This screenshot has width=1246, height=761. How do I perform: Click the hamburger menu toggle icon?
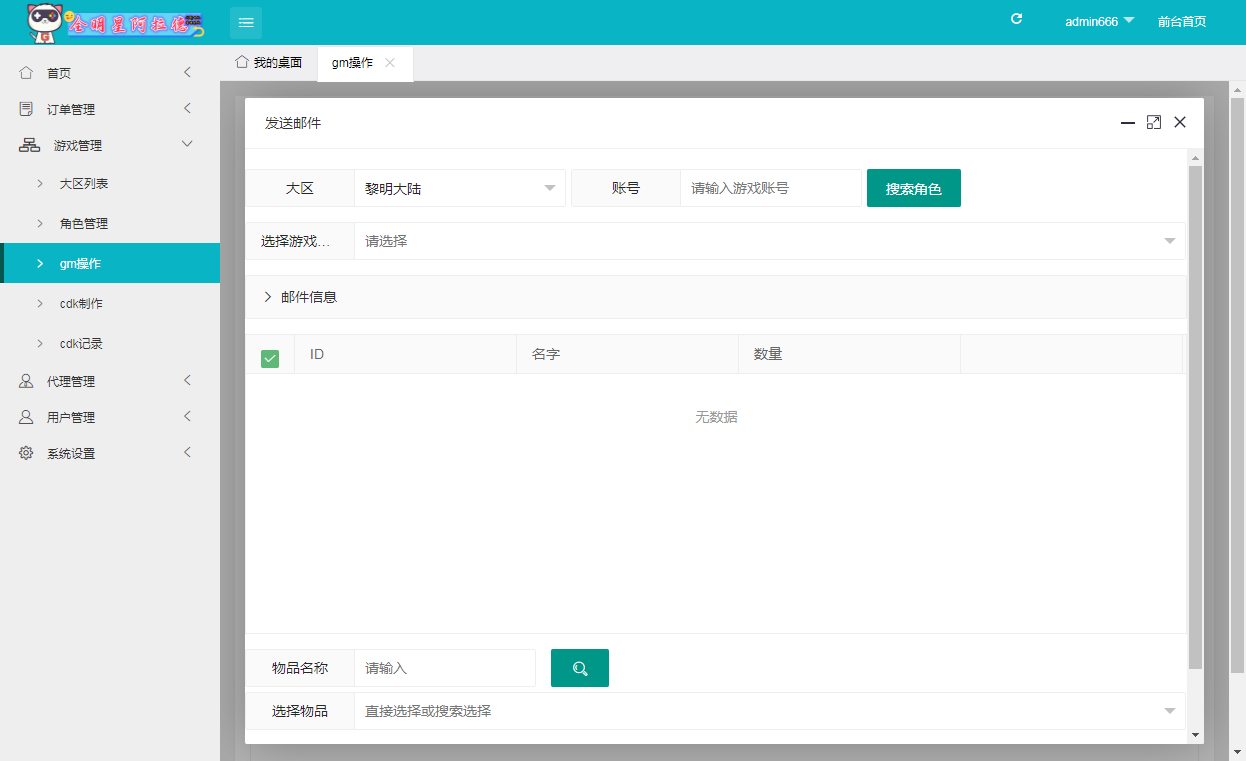pos(246,22)
